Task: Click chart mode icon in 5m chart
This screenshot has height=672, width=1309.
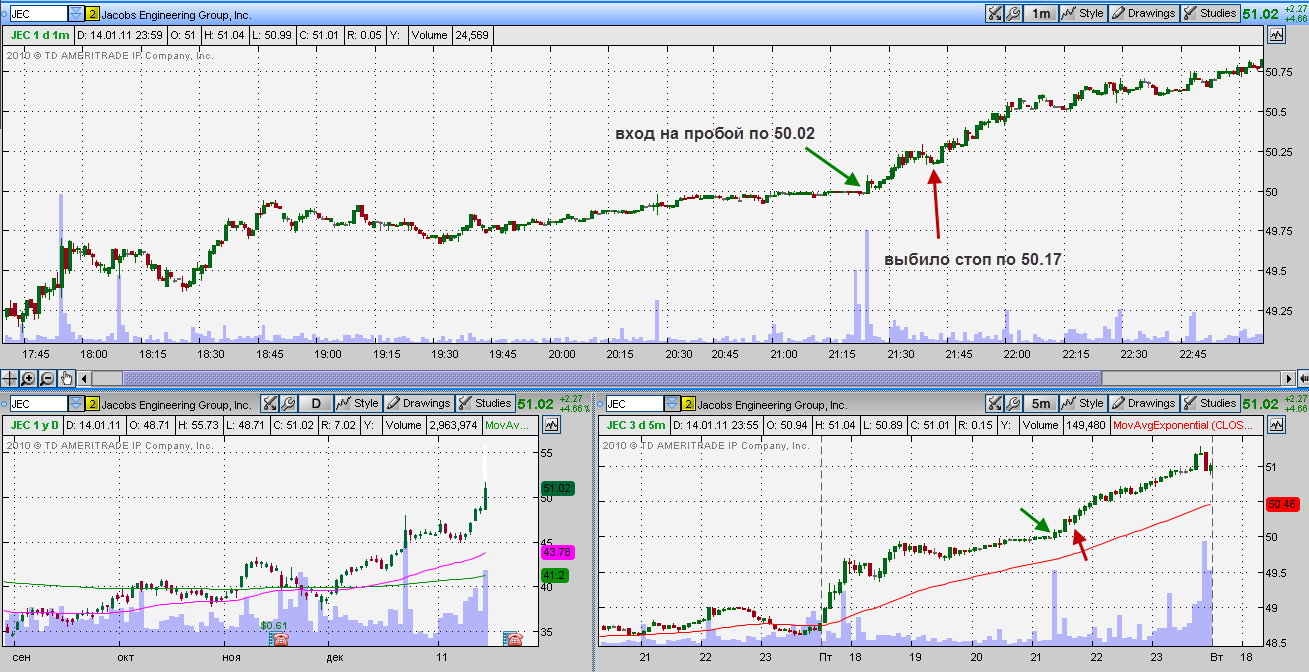Action: [1275, 424]
